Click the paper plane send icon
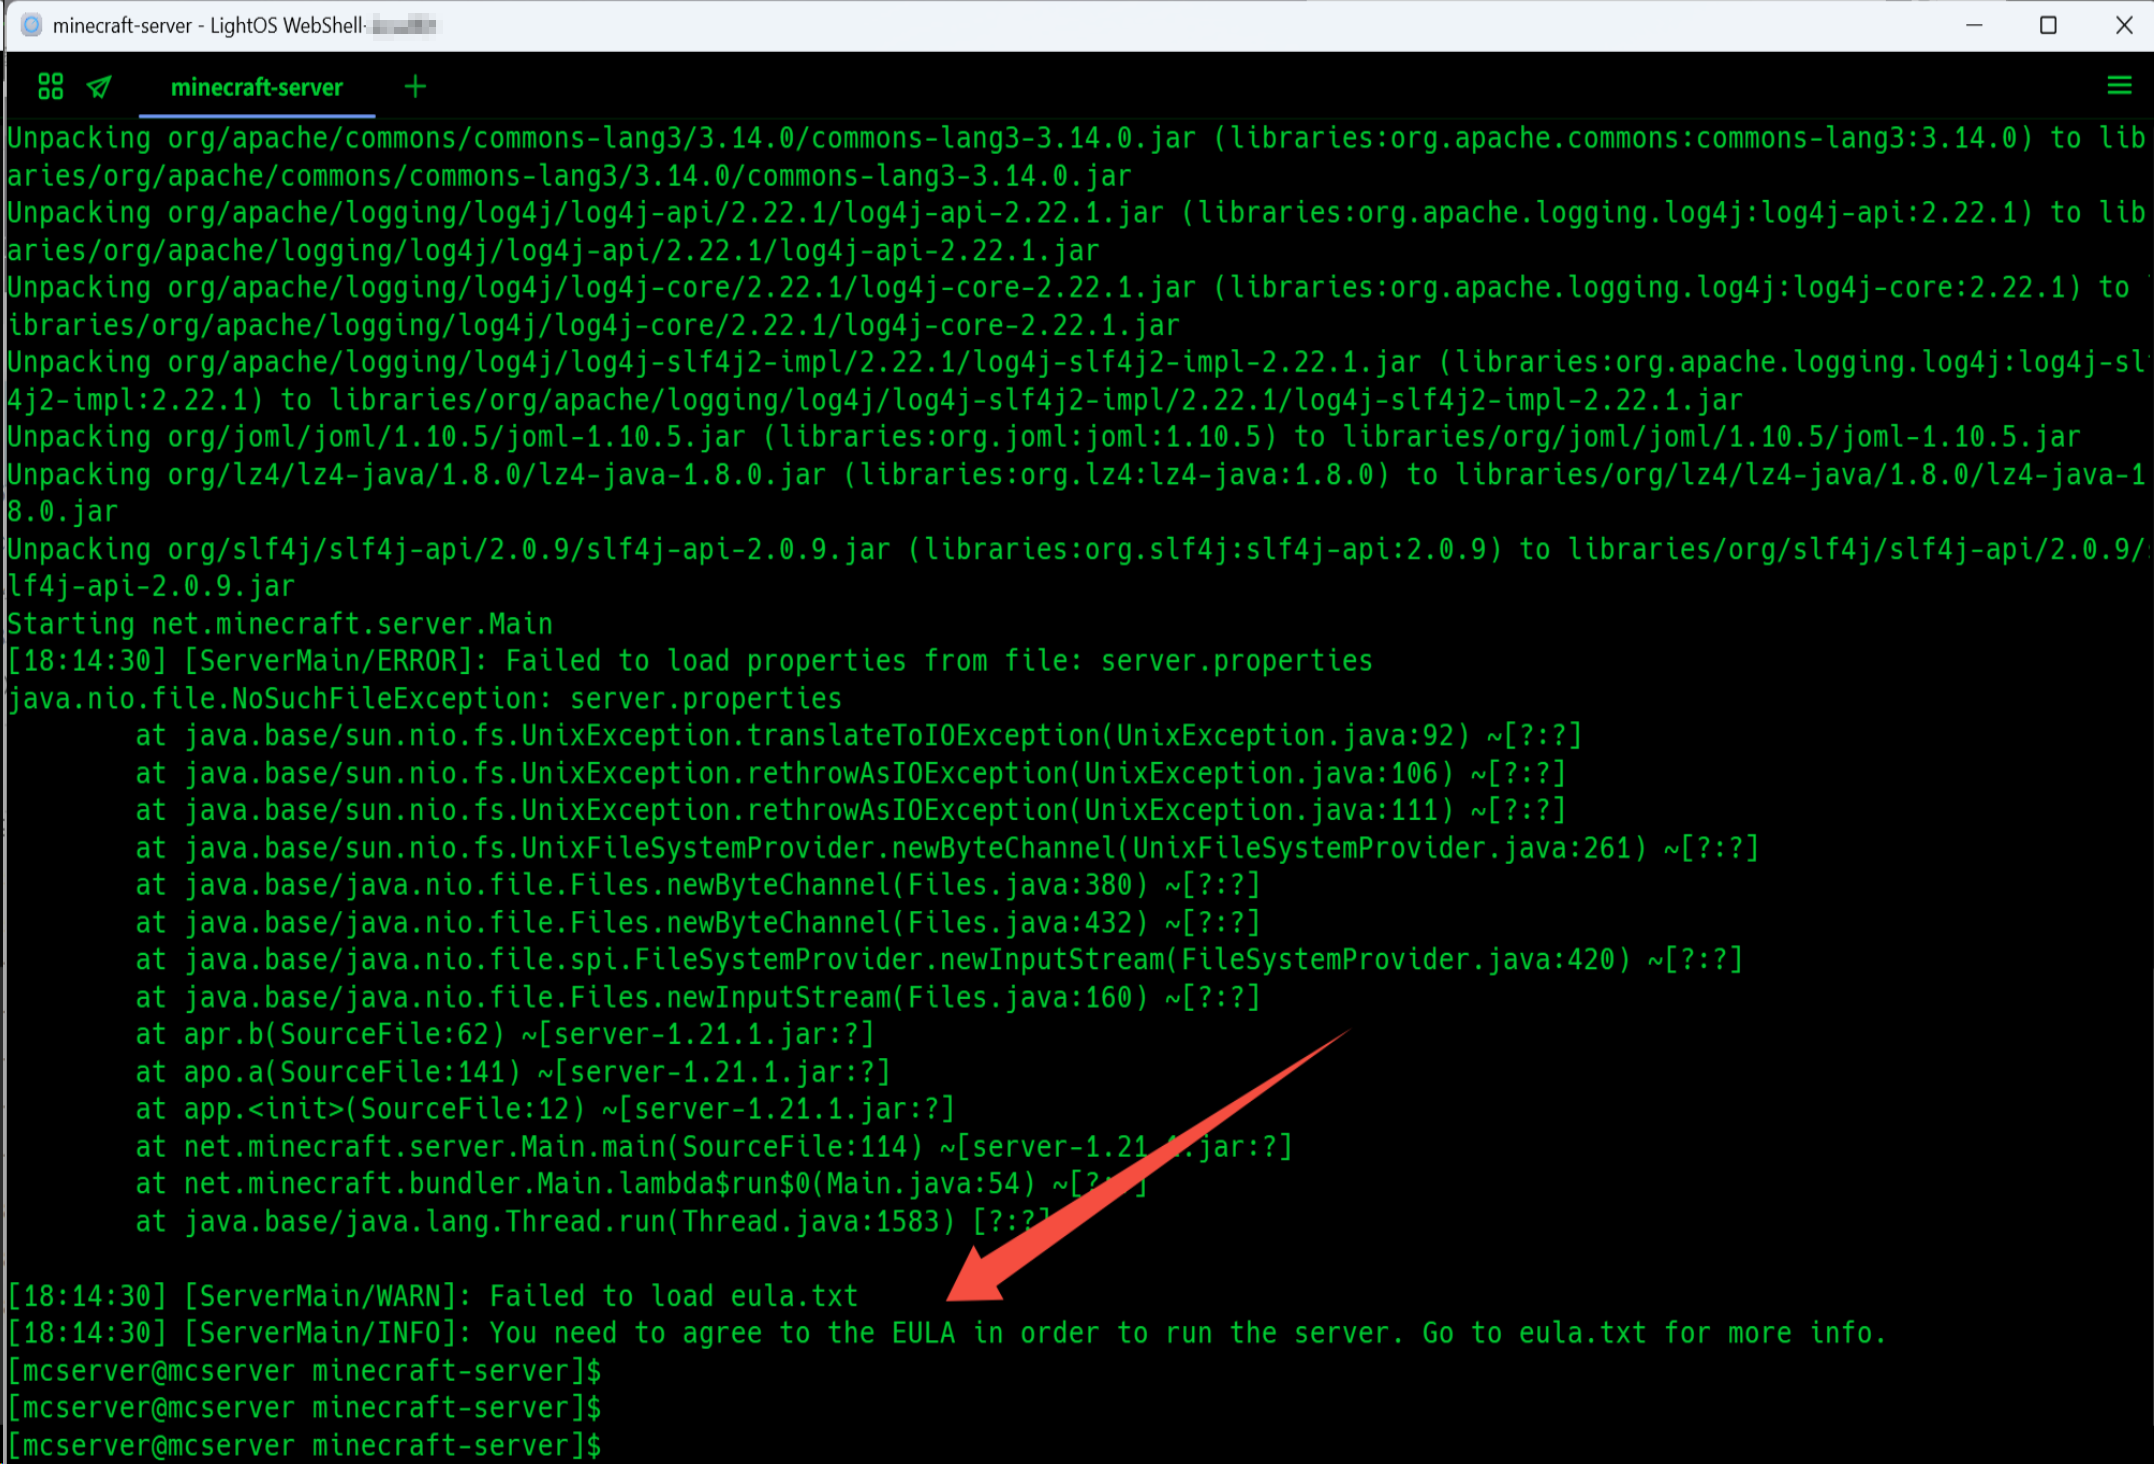Image resolution: width=2154 pixels, height=1464 pixels. coord(99,87)
